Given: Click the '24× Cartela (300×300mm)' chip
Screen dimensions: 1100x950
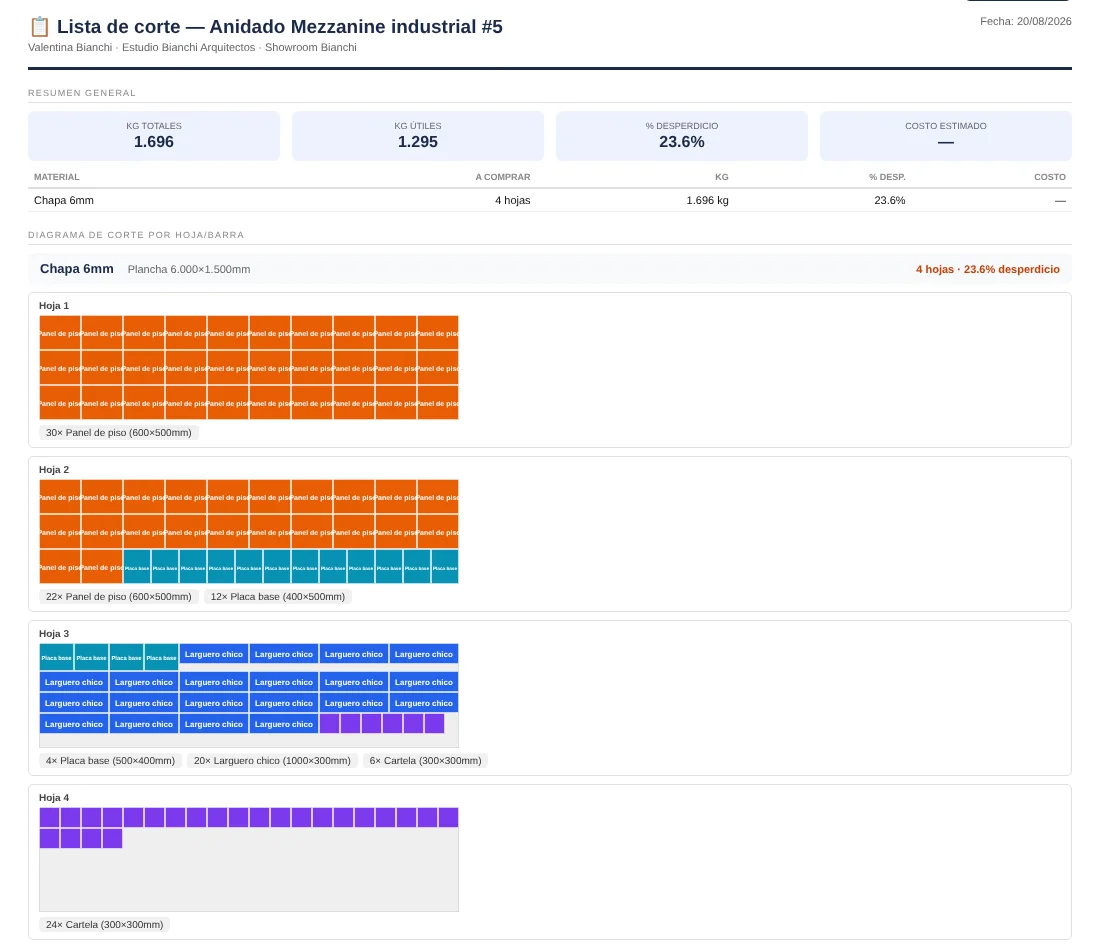Looking at the screenshot, I should point(105,925).
